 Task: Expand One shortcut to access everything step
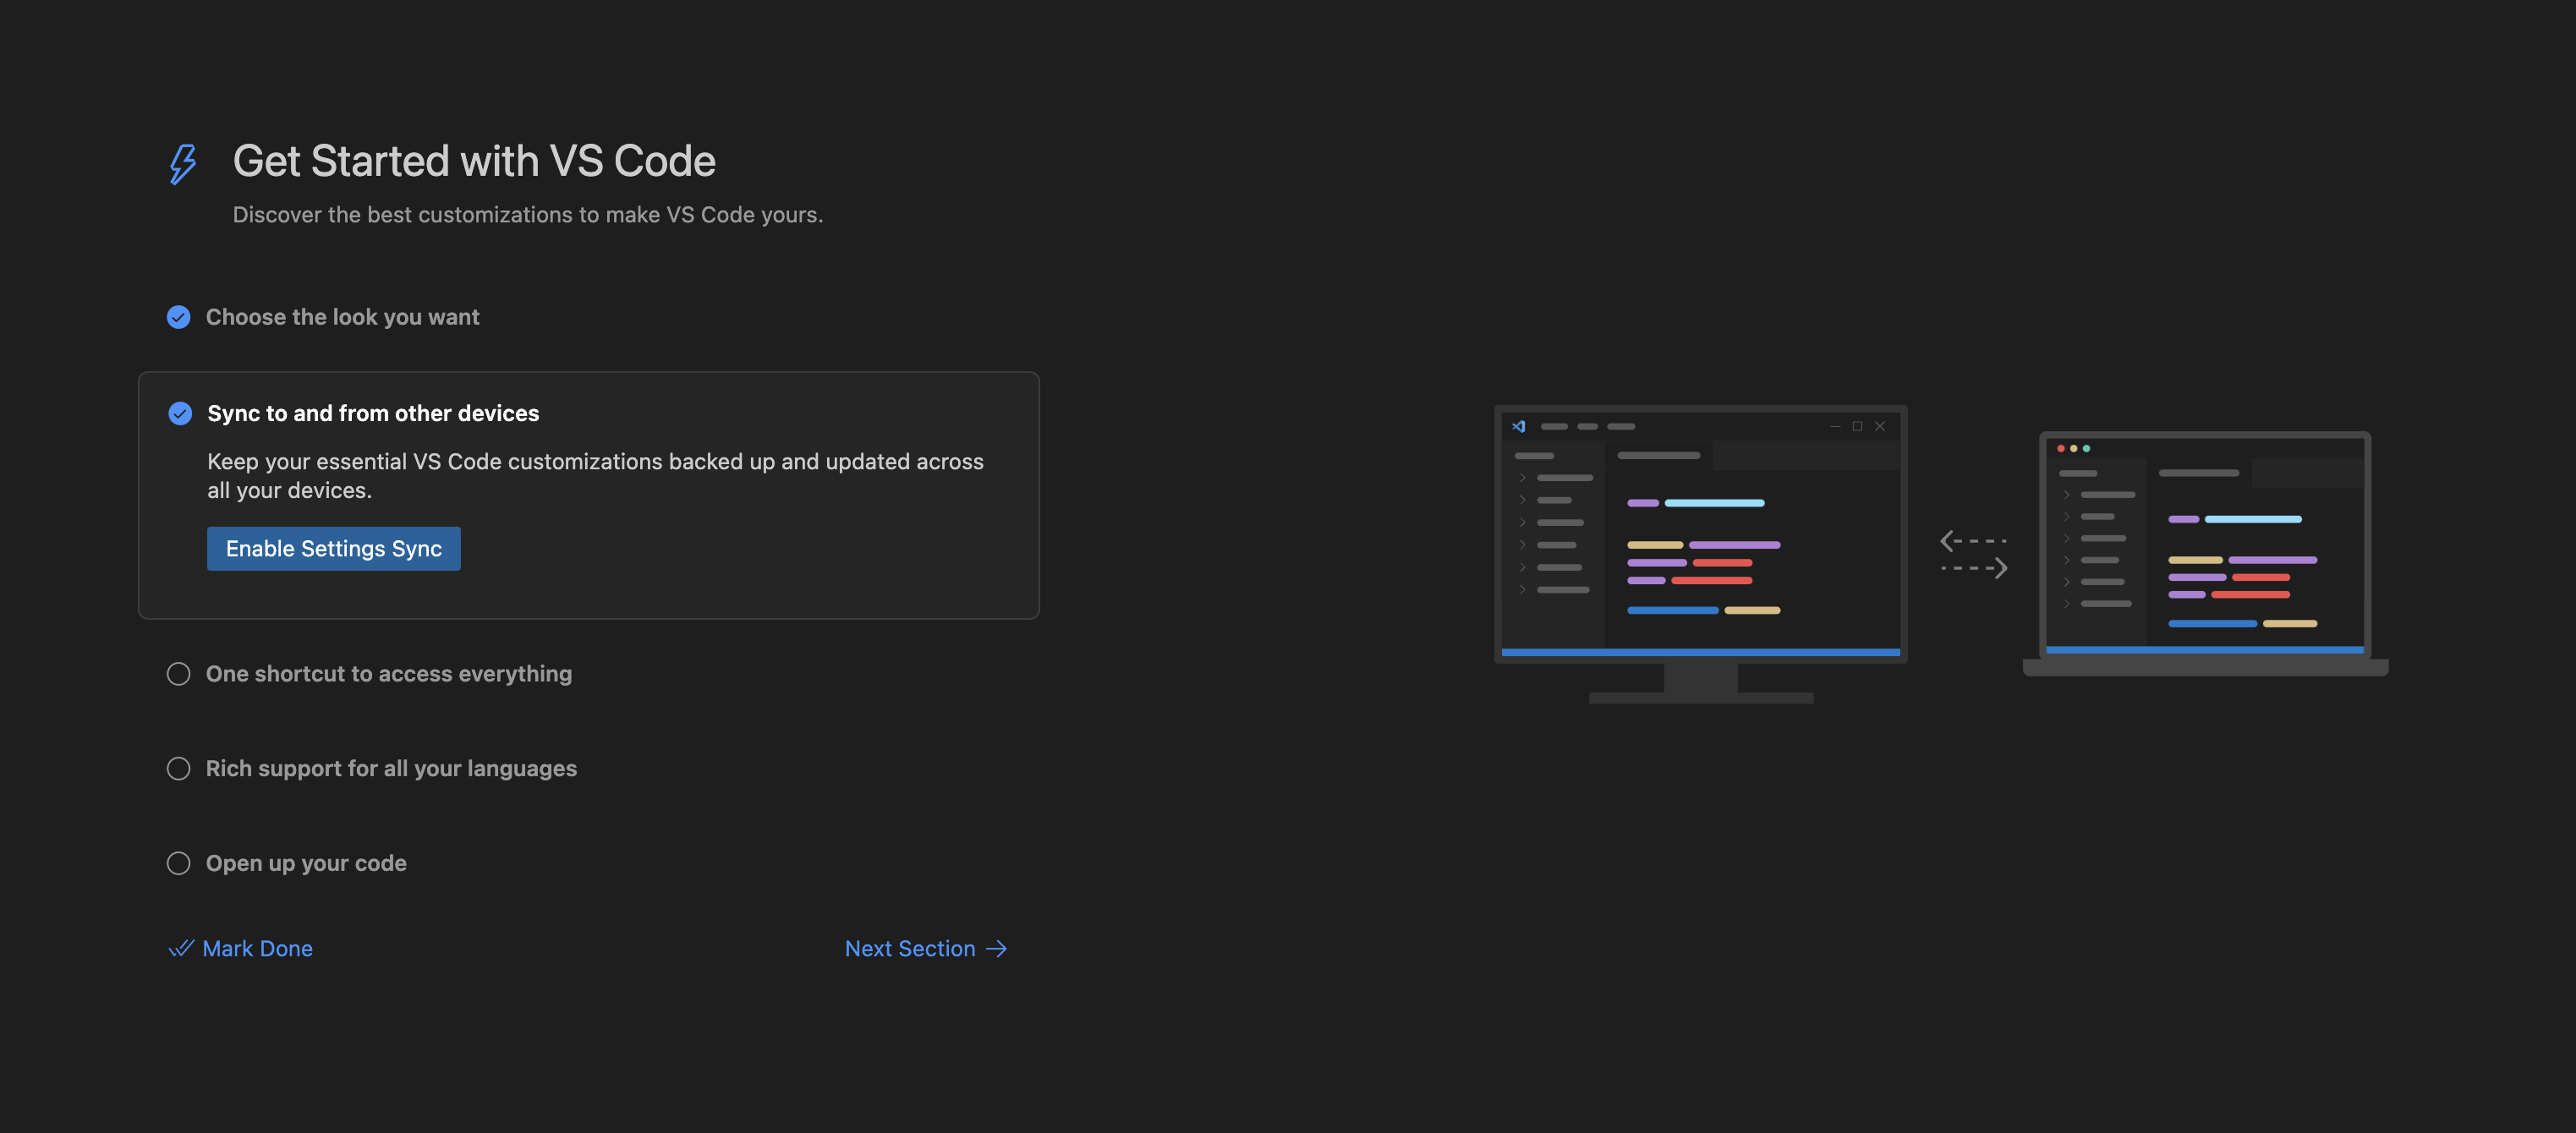(388, 674)
